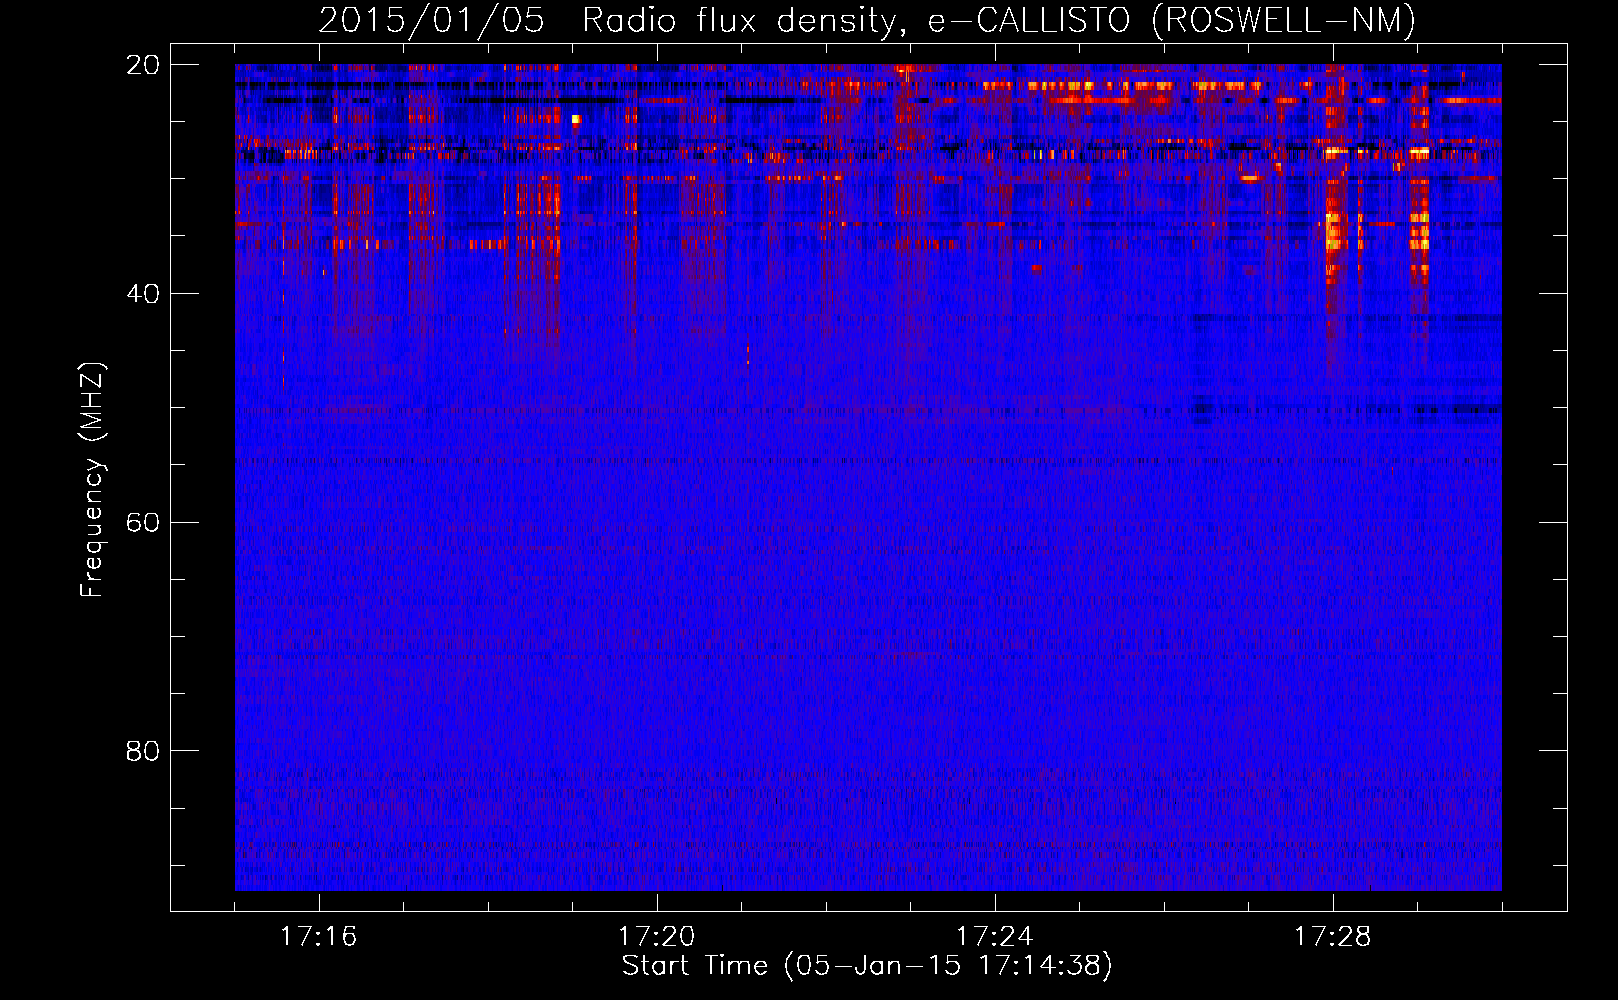This screenshot has height=1000, width=1618.
Task: Click the small bright spot near 17:19
Action: click(x=576, y=119)
